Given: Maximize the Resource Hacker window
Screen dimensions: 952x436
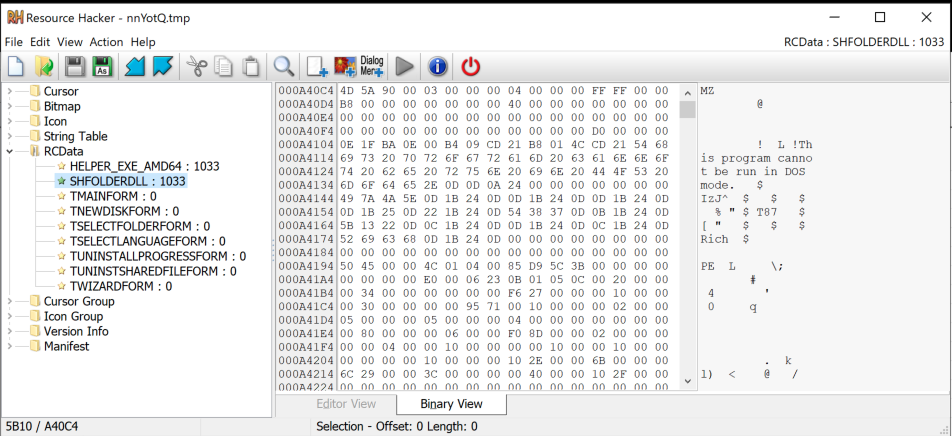Looking at the screenshot, I should click(x=880, y=18).
